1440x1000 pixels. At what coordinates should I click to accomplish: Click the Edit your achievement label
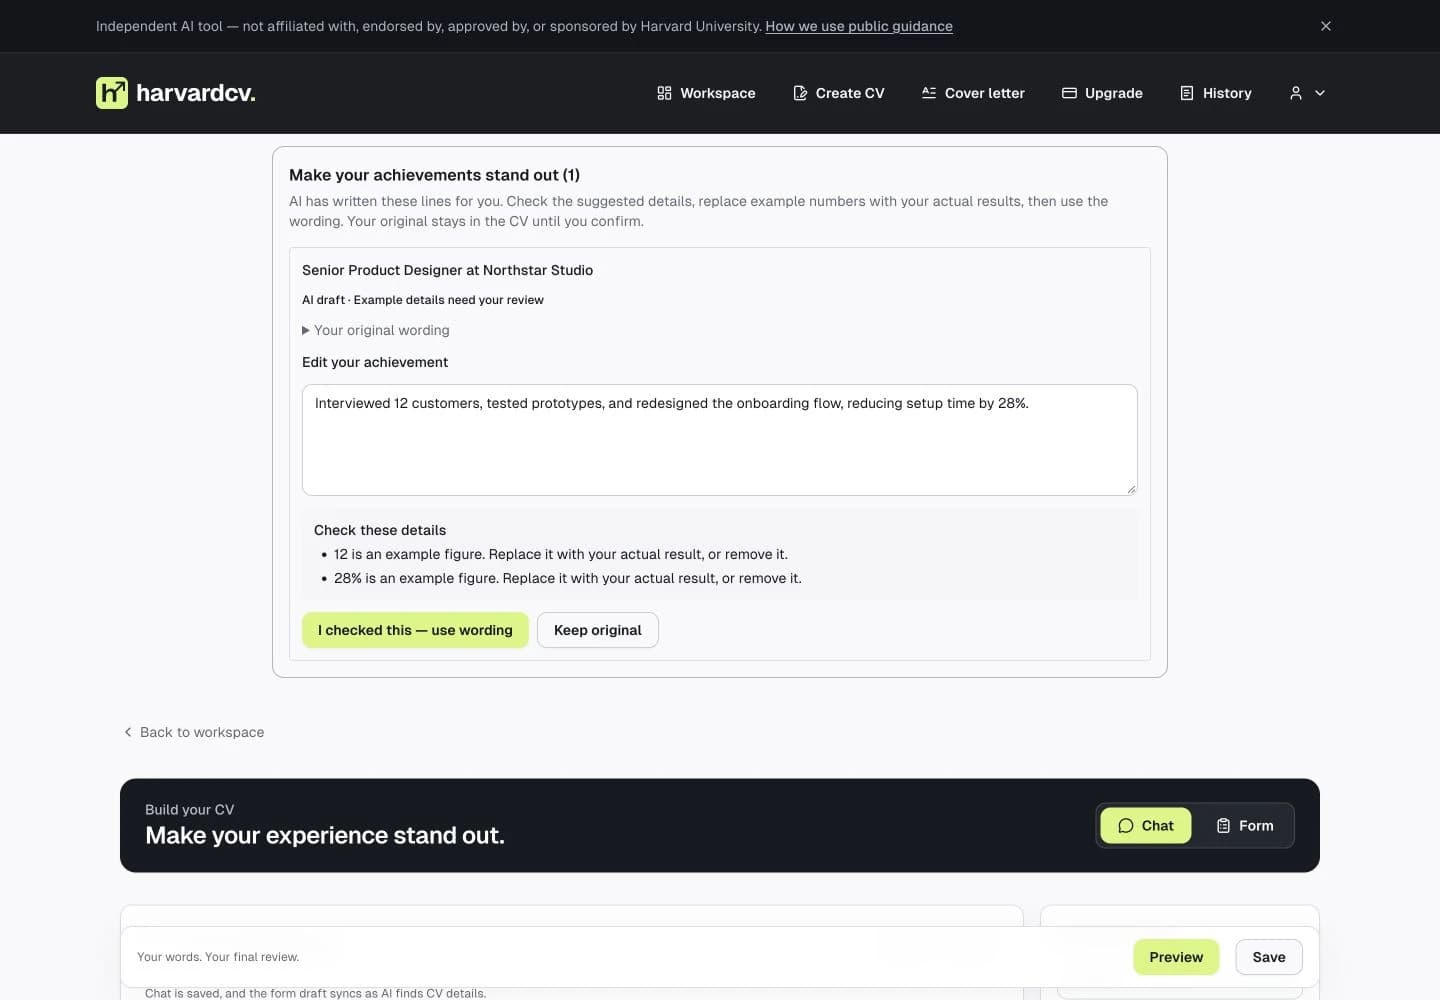[x=375, y=362]
